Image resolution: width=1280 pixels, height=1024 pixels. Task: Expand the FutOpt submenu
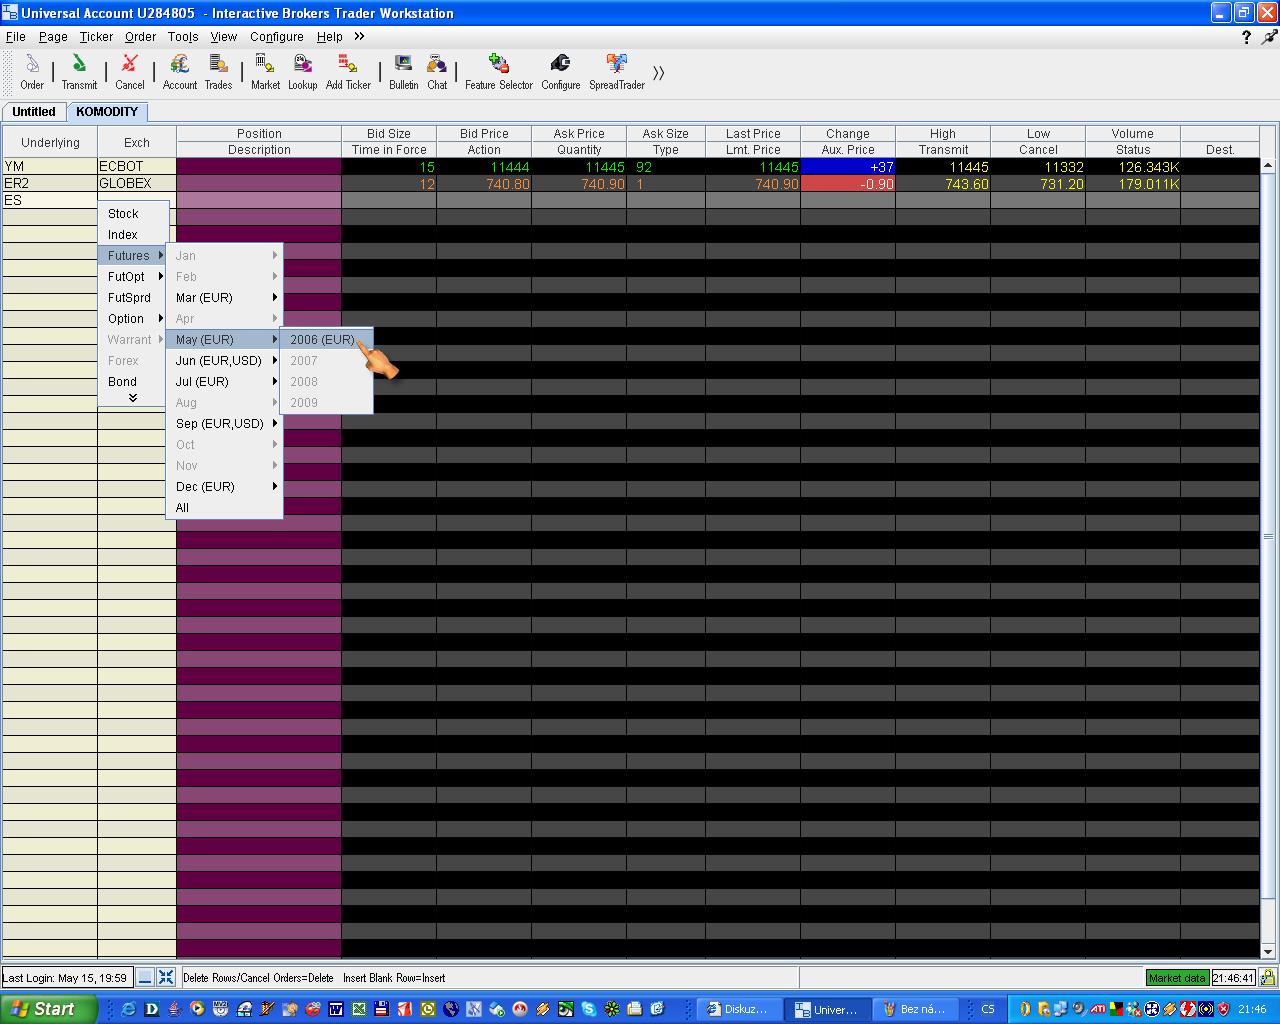[x=134, y=277]
